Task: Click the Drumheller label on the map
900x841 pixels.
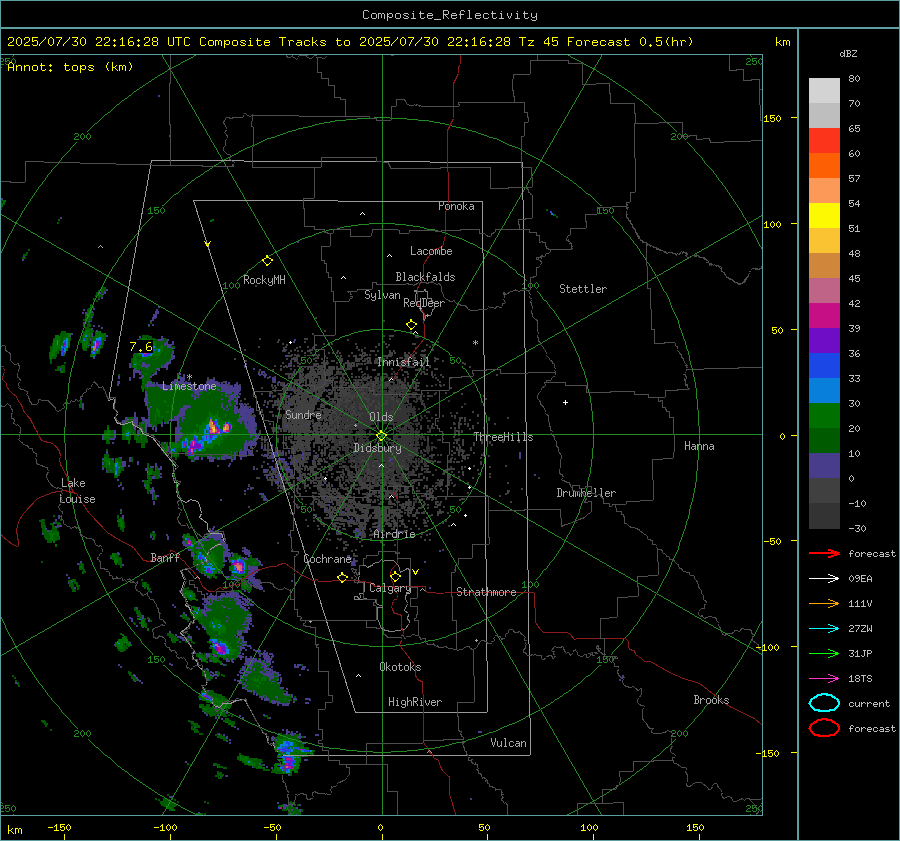Action: pyautogui.click(x=586, y=493)
